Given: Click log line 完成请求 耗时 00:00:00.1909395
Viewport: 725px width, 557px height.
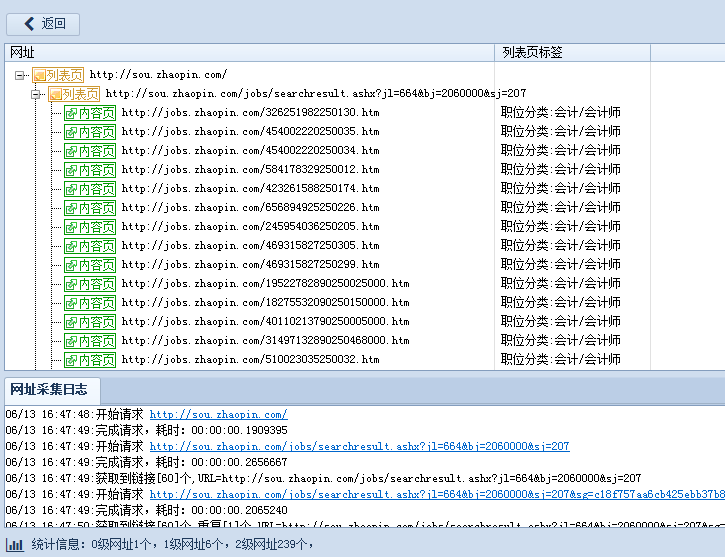Looking at the screenshot, I should tap(147, 430).
